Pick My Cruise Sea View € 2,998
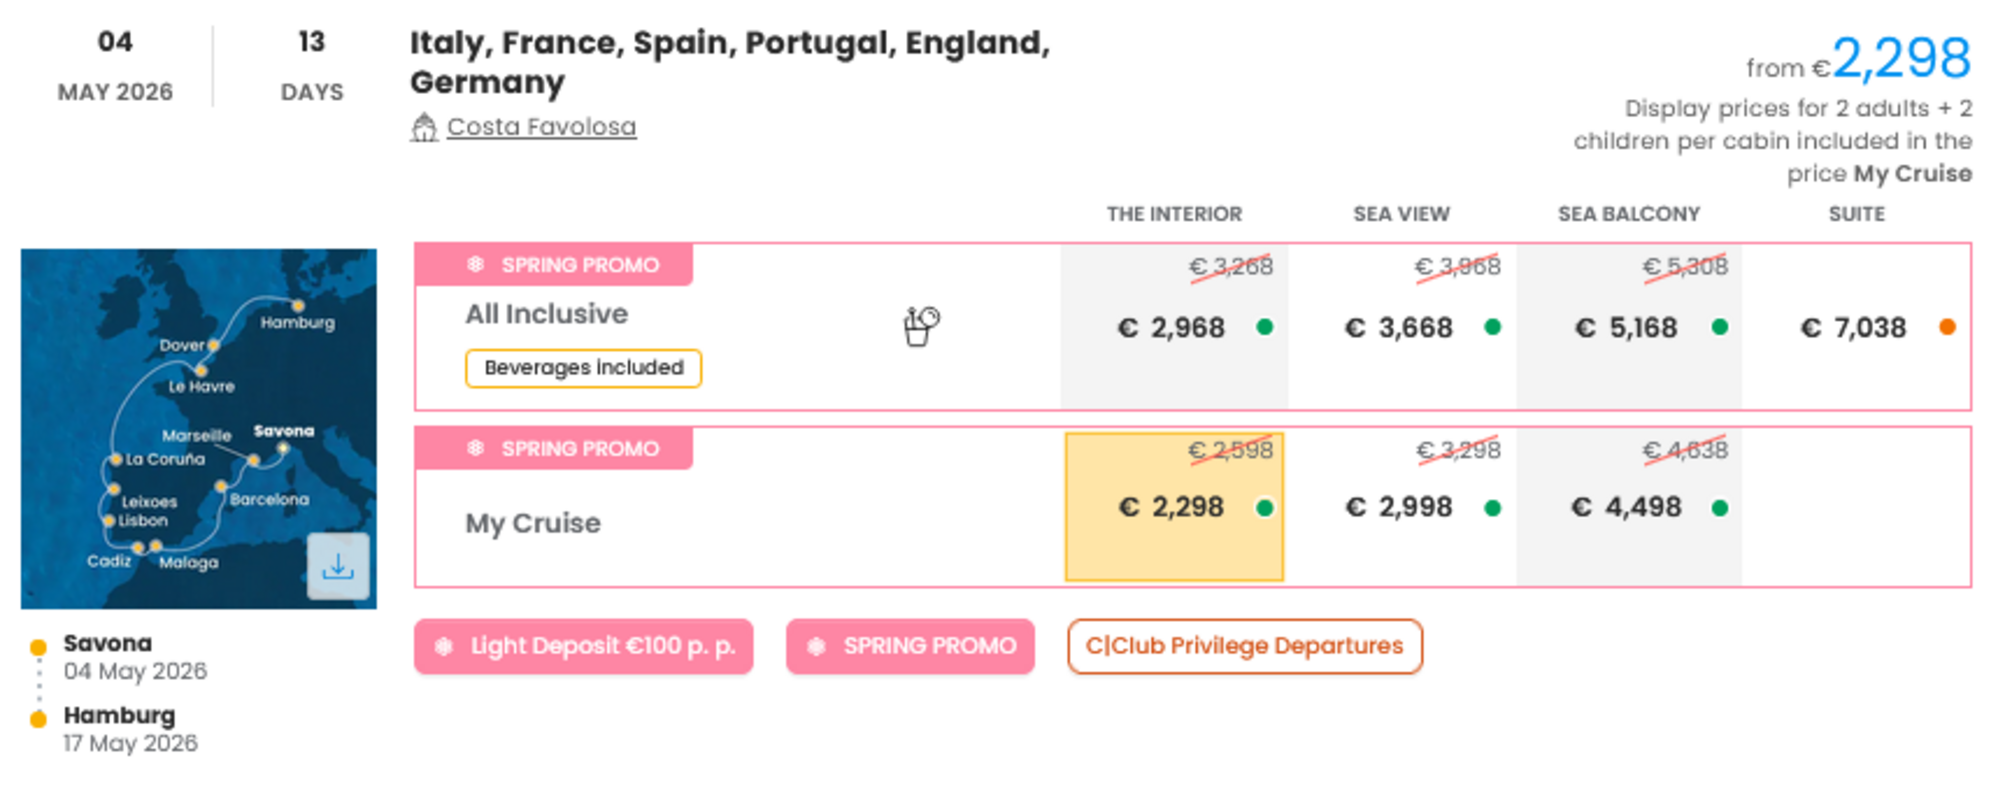This screenshot has height=800, width=1998. (x=1399, y=507)
